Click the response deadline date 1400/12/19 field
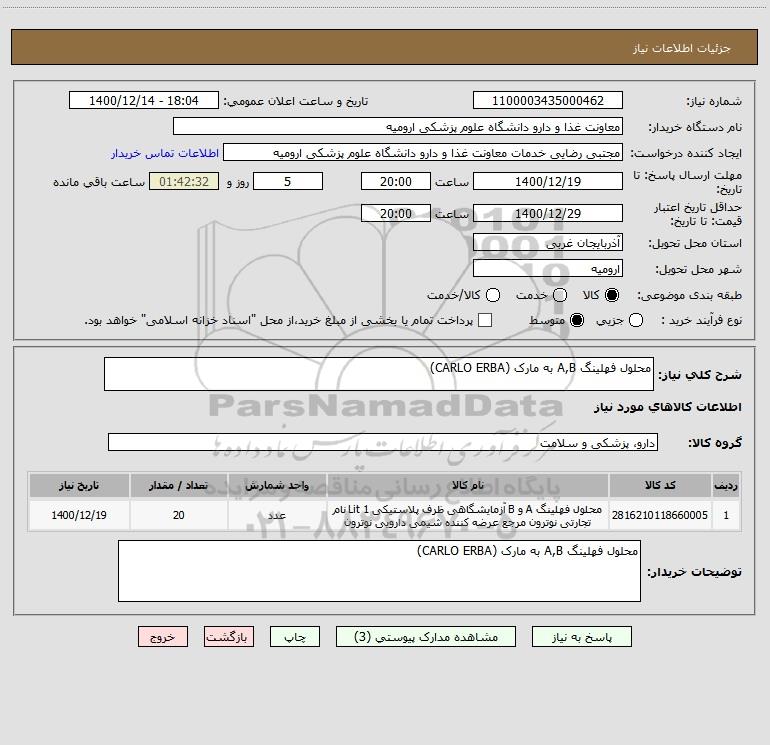 click(x=548, y=182)
